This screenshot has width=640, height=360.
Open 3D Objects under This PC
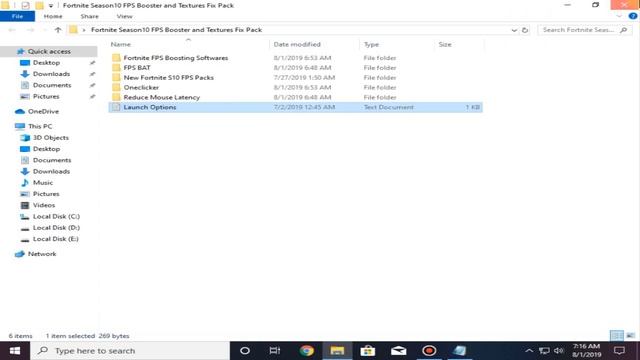coord(51,138)
